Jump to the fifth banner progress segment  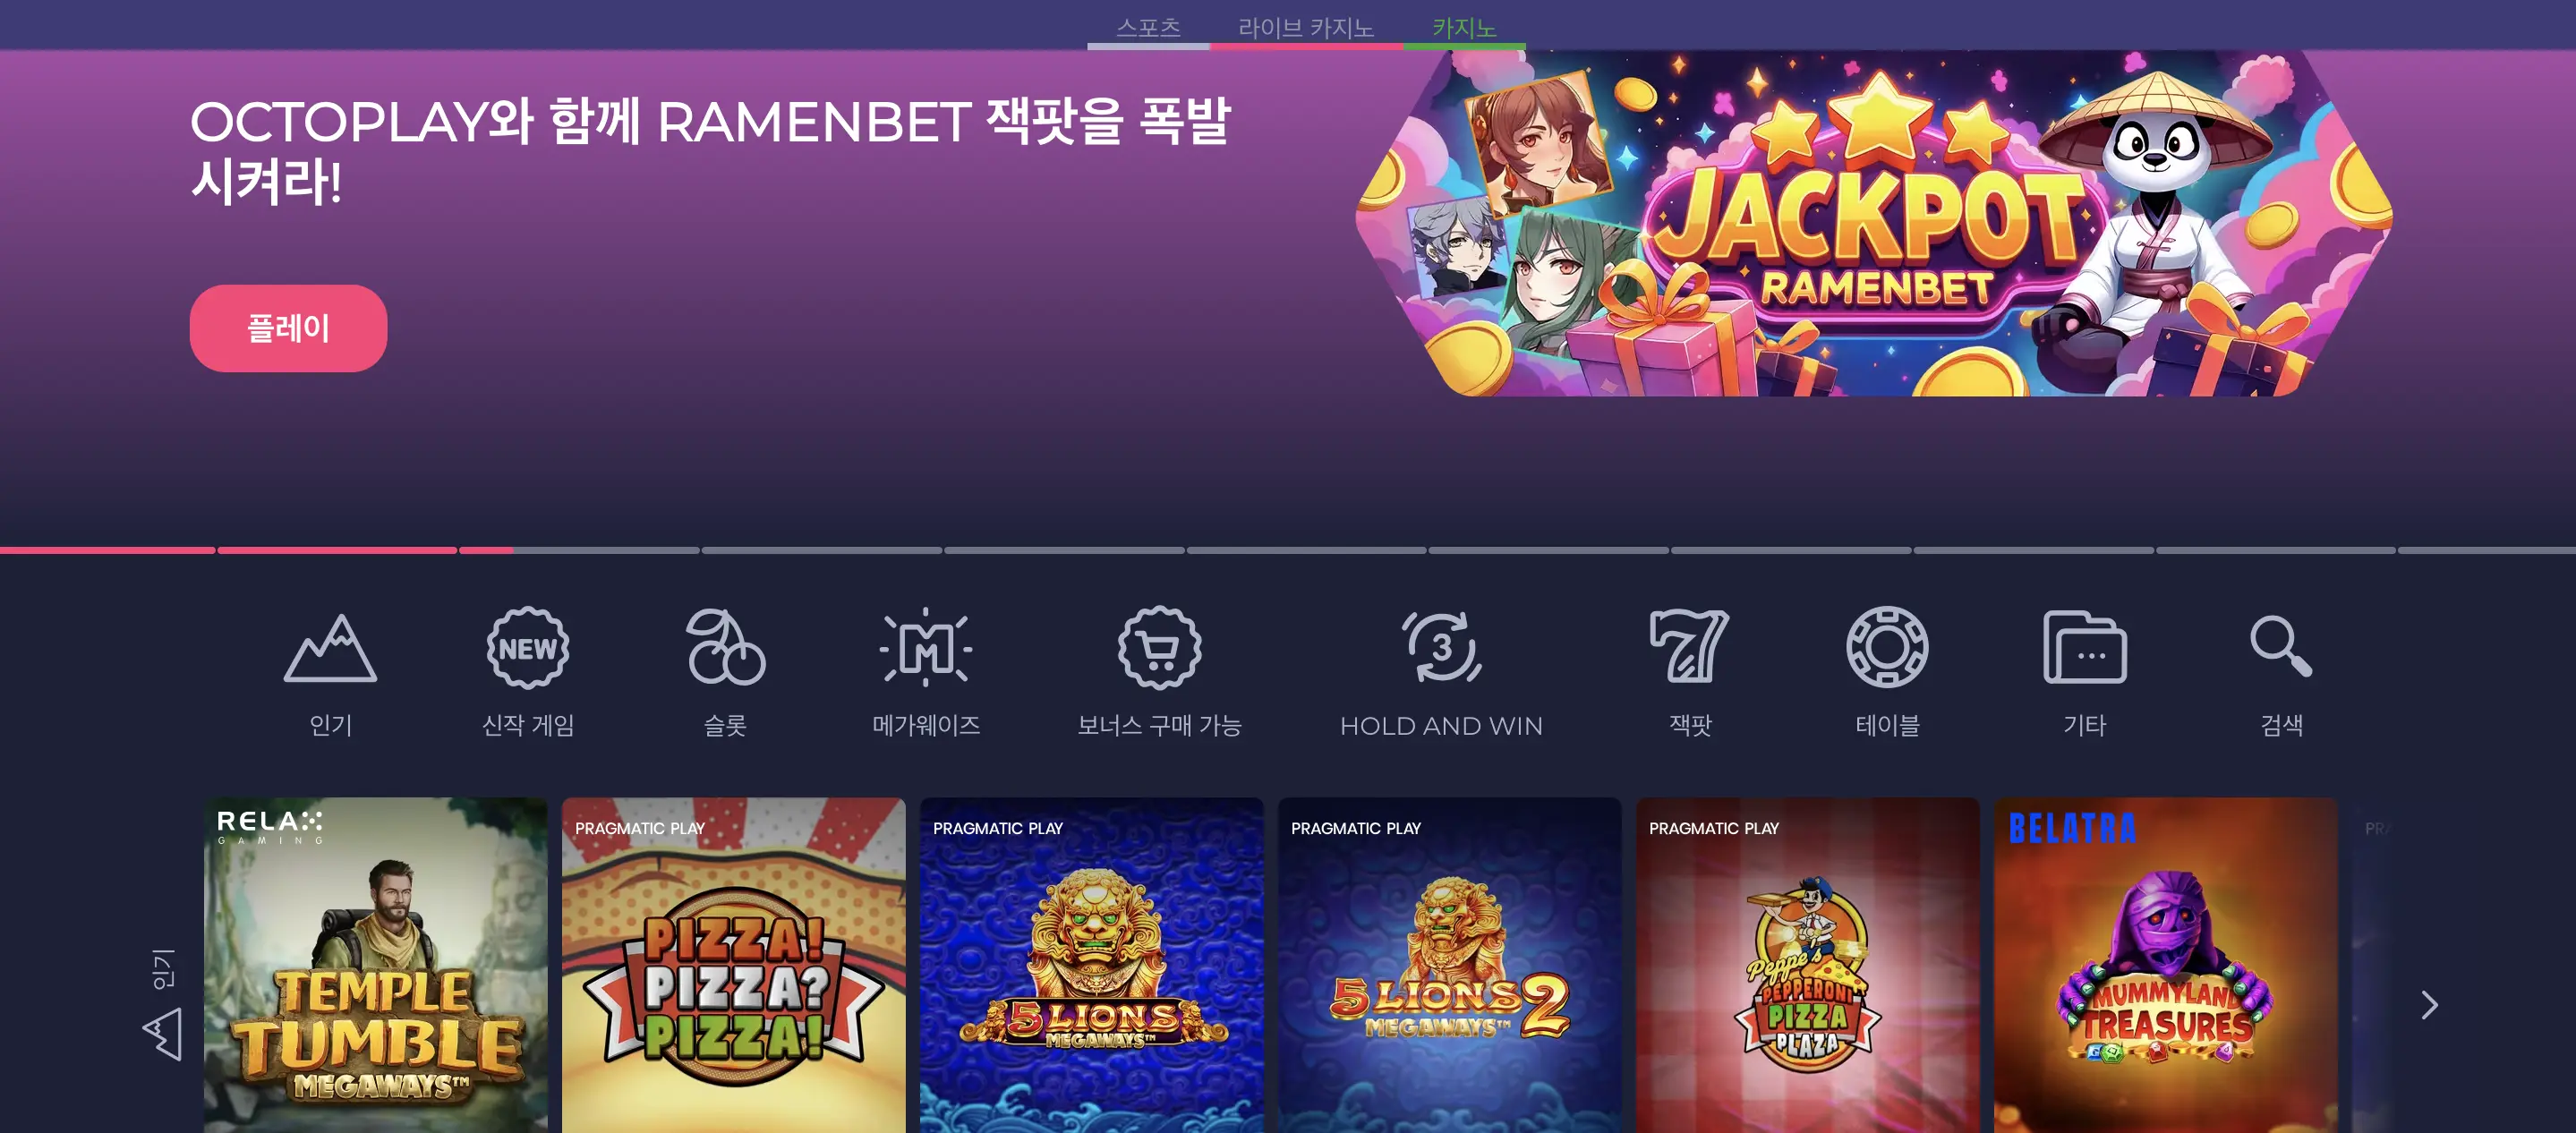[x=1064, y=550]
